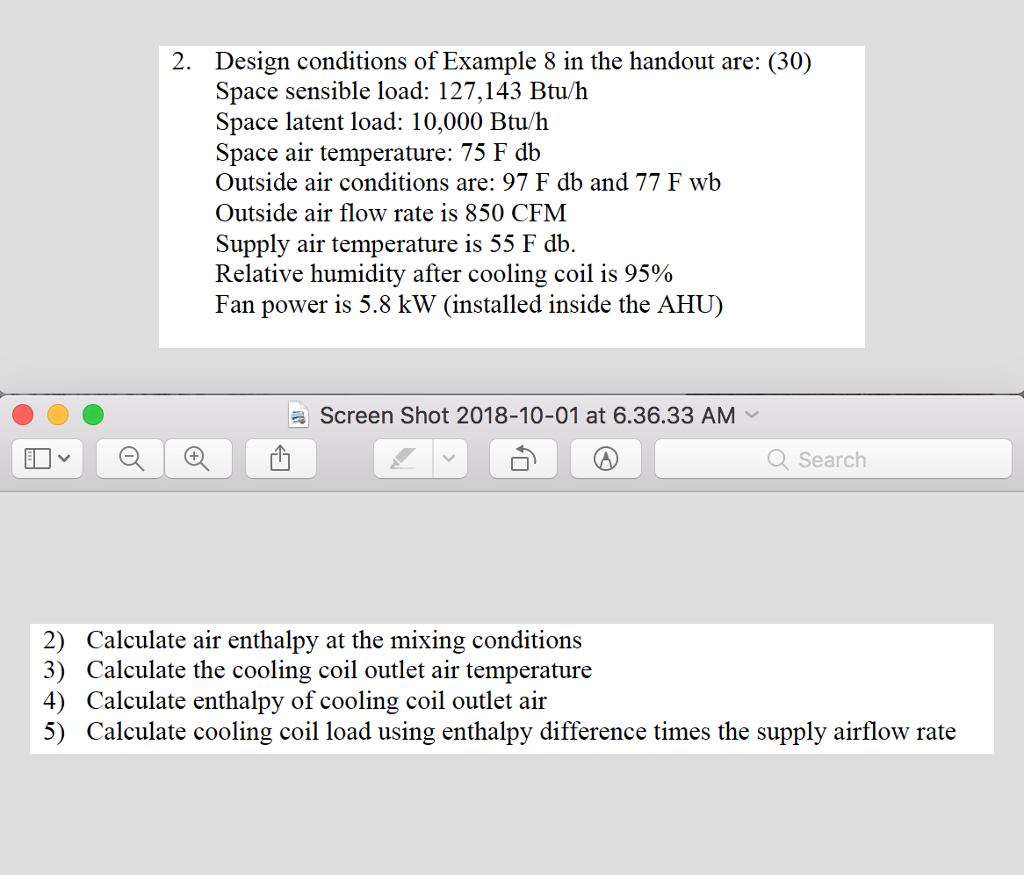1024x875 pixels.
Task: Click text 'Relative humidity after cooling coil is 95%'
Action: click(x=444, y=274)
